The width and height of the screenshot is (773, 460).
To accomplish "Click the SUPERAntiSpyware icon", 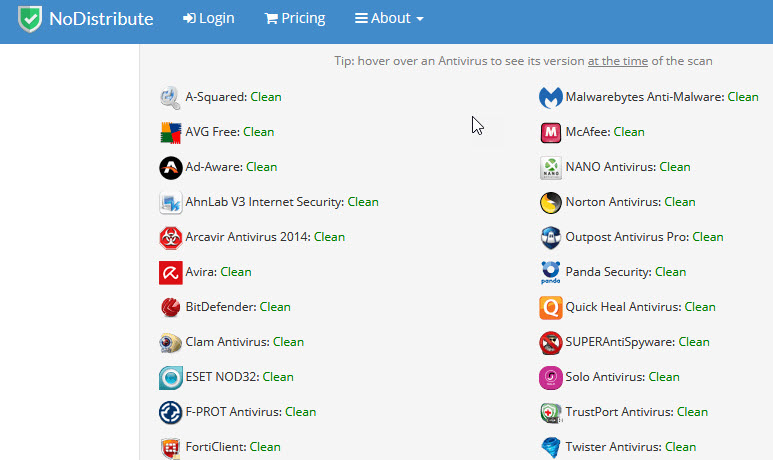I will tap(551, 342).
